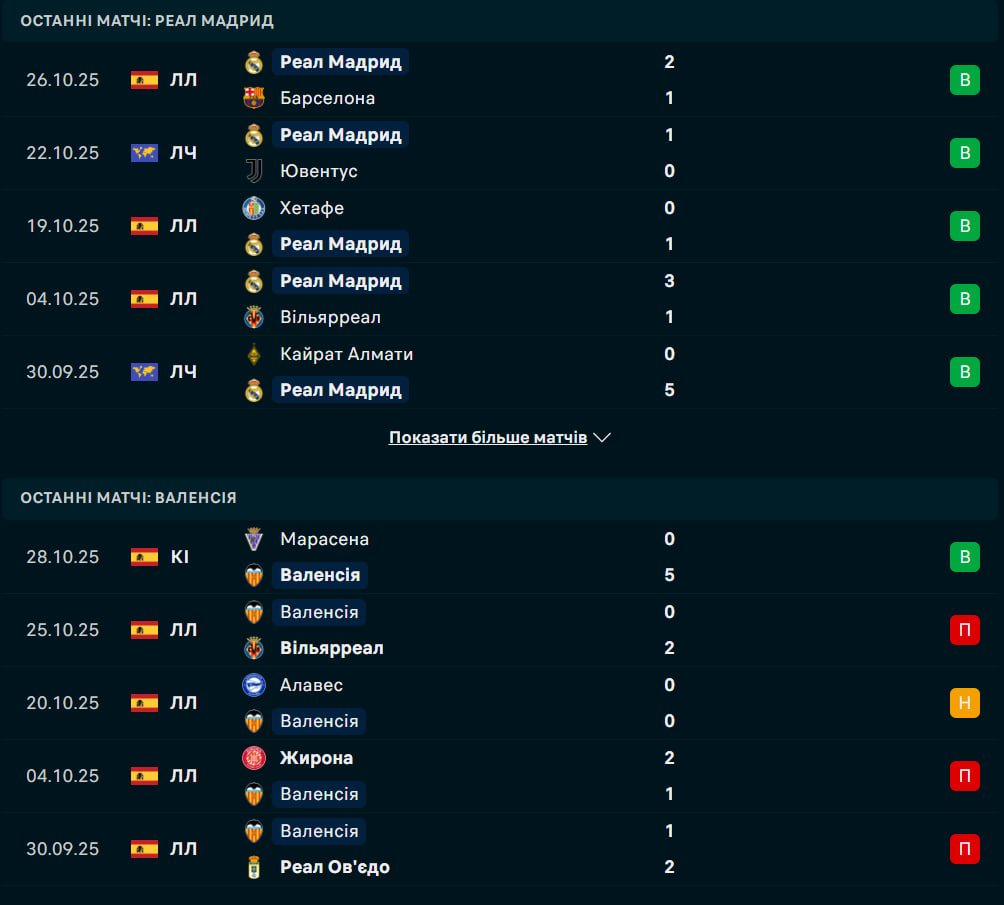Open the 'Жирона' team link
Image resolution: width=1004 pixels, height=905 pixels.
coord(316,758)
